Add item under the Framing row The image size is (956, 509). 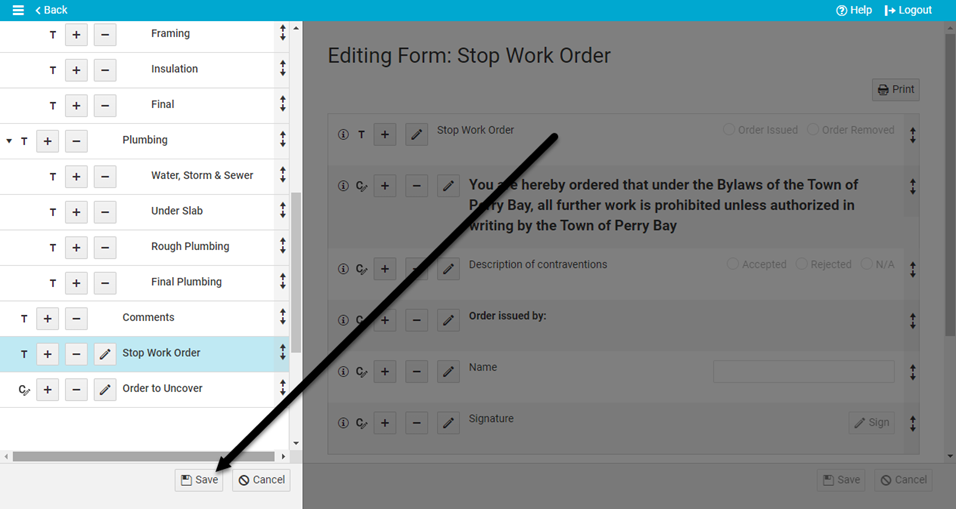point(76,35)
